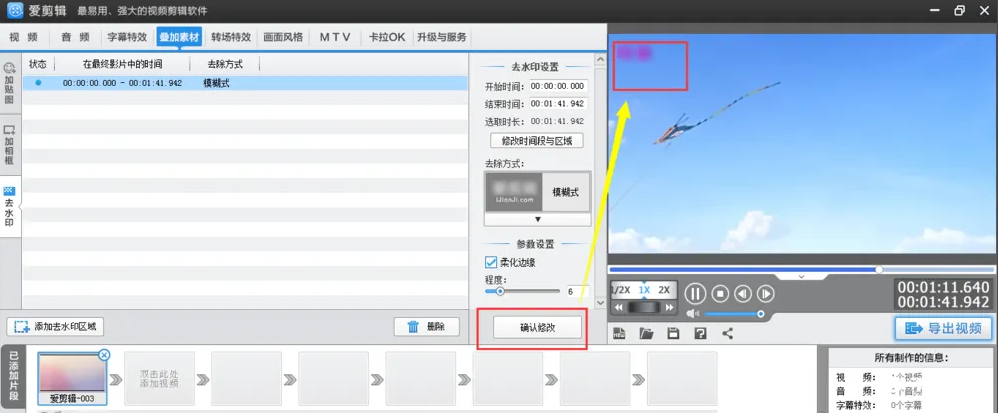Expand the 去除方式 removal method dropdown arrow
The width and height of the screenshot is (998, 413).
coord(537,219)
